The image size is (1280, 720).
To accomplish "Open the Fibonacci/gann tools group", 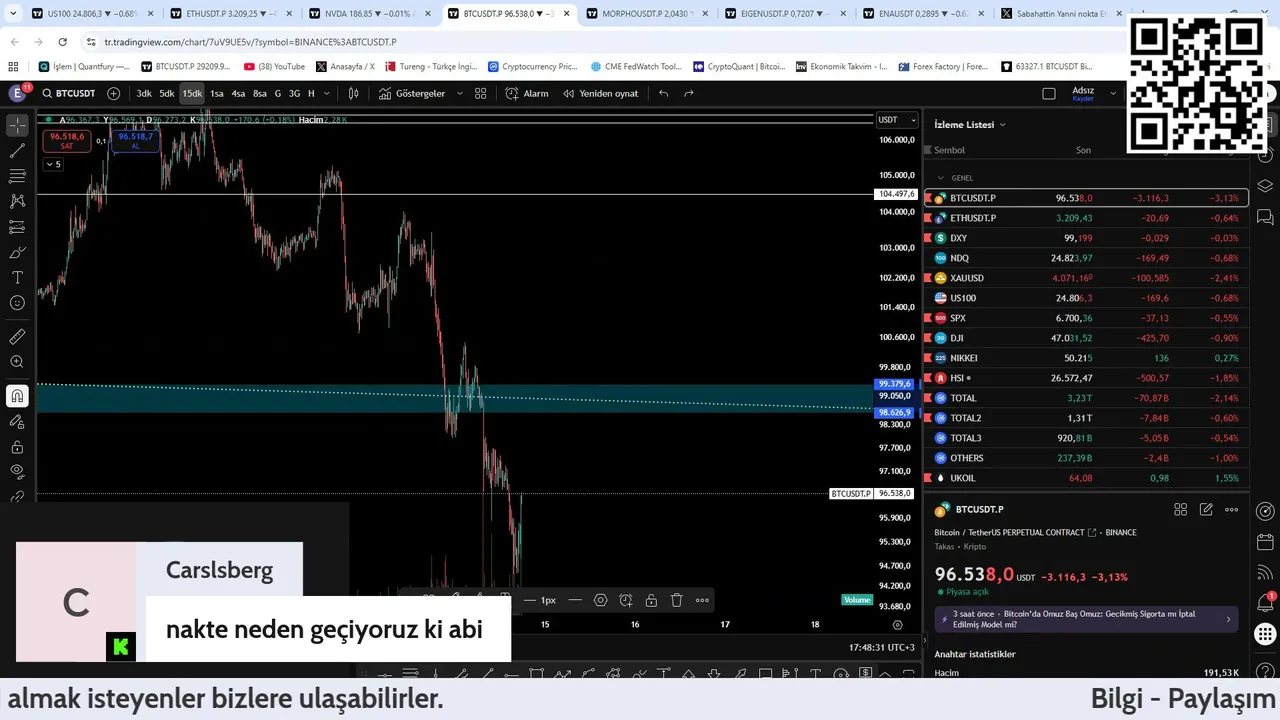I will point(17,176).
